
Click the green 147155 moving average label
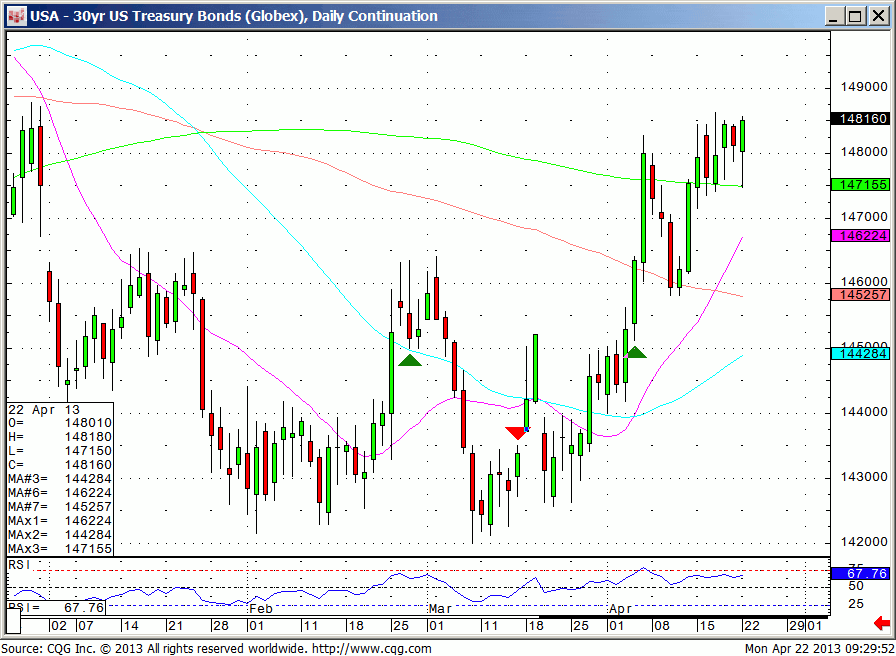860,185
